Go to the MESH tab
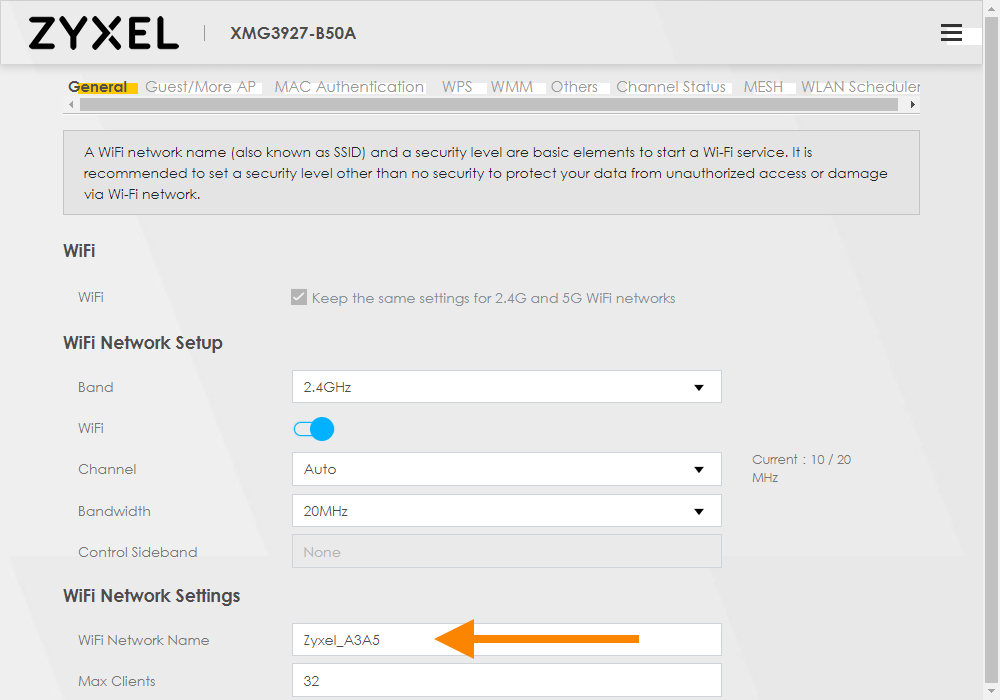 click(763, 87)
